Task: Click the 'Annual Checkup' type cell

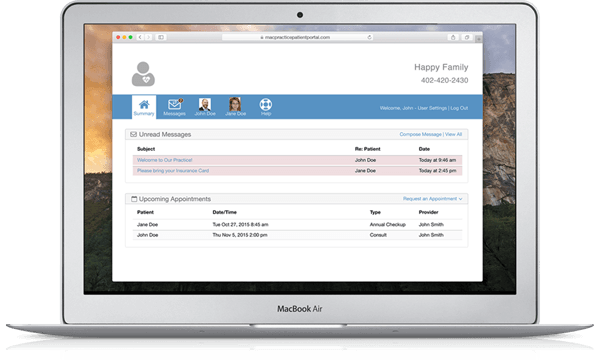Action: 388,225
